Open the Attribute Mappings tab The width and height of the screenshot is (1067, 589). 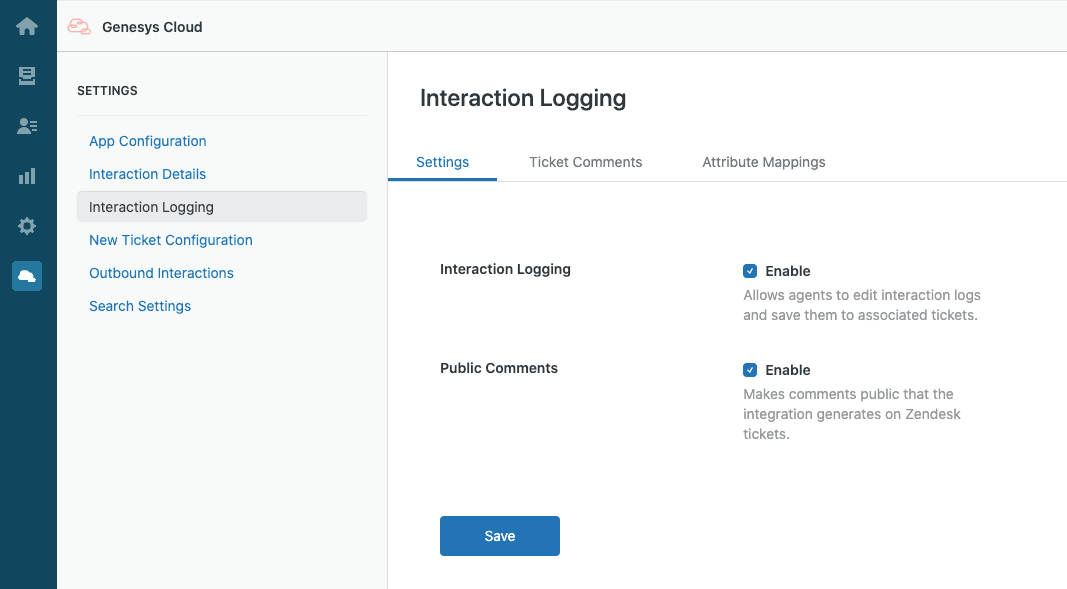763,161
